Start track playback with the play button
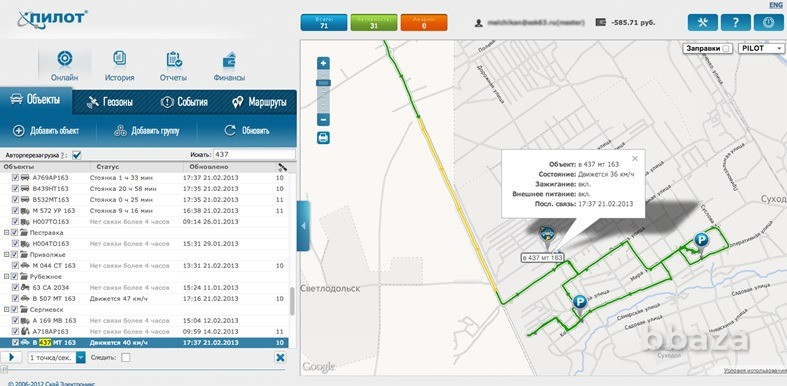This screenshot has height=386, width=787. click(x=11, y=357)
